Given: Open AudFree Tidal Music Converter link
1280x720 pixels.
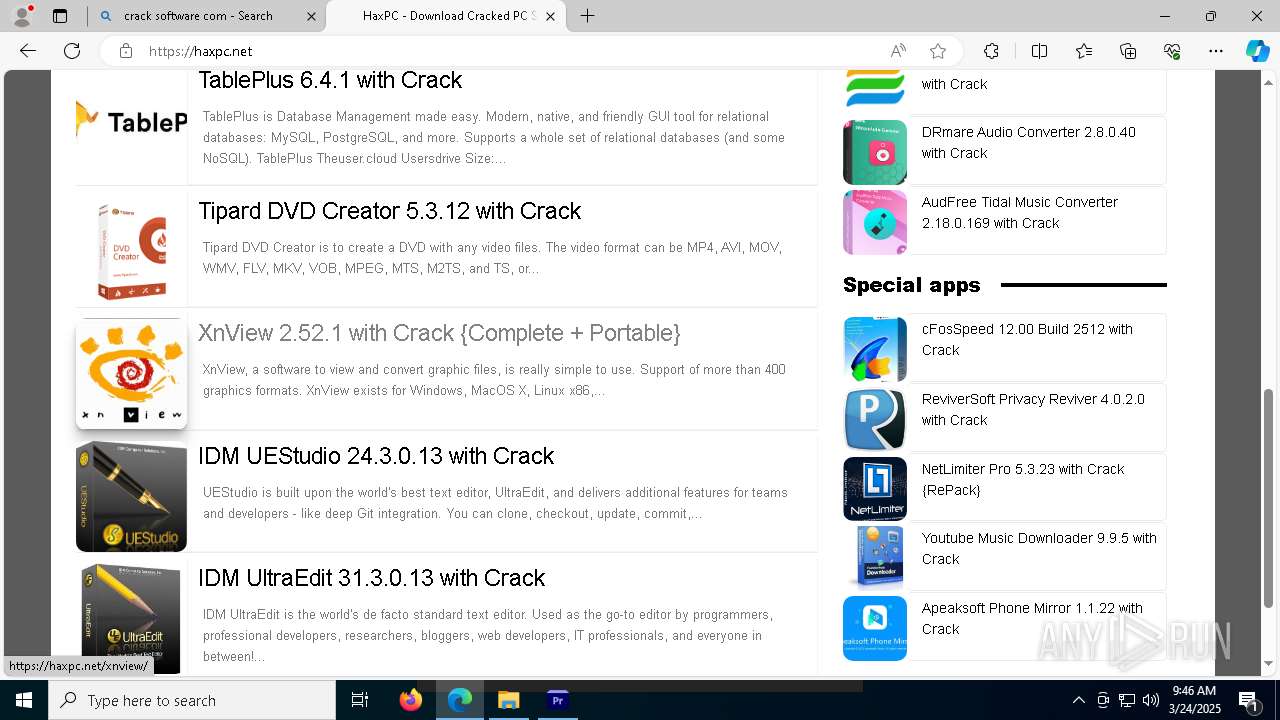Looking at the screenshot, I should tap(1020, 212).
